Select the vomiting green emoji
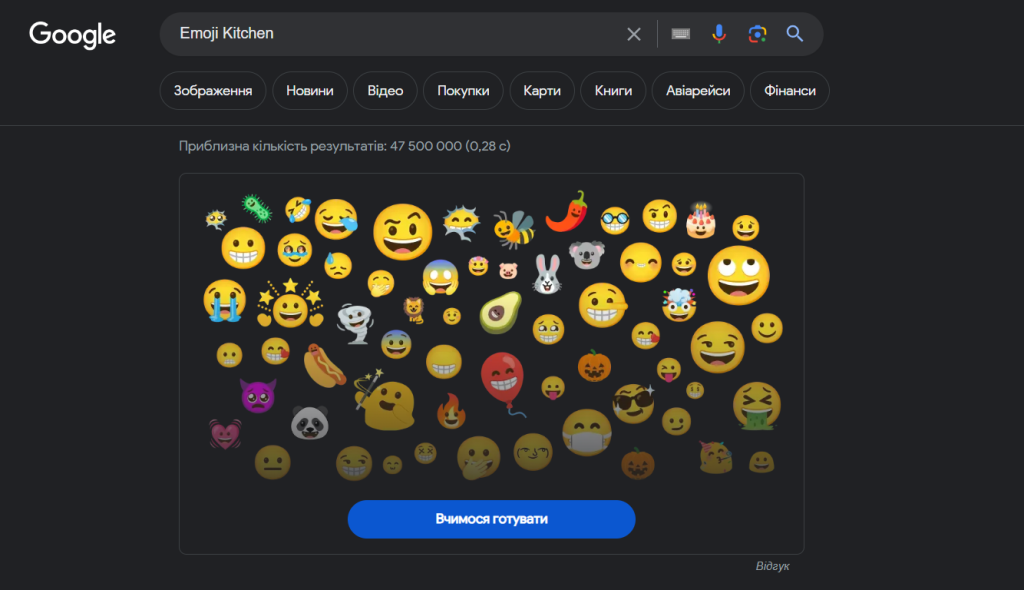This screenshot has width=1024, height=590. pyautogui.click(x=757, y=406)
